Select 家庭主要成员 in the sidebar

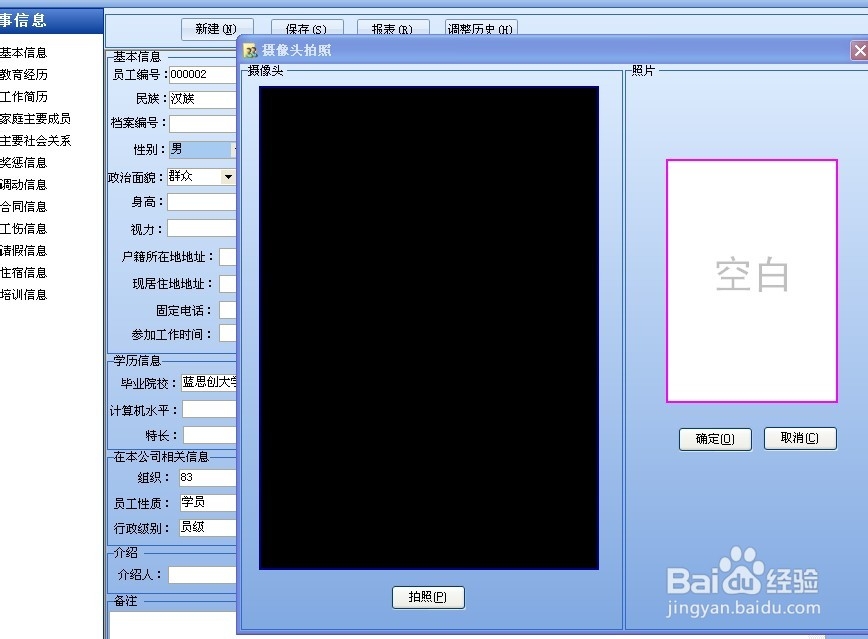[x=35, y=118]
